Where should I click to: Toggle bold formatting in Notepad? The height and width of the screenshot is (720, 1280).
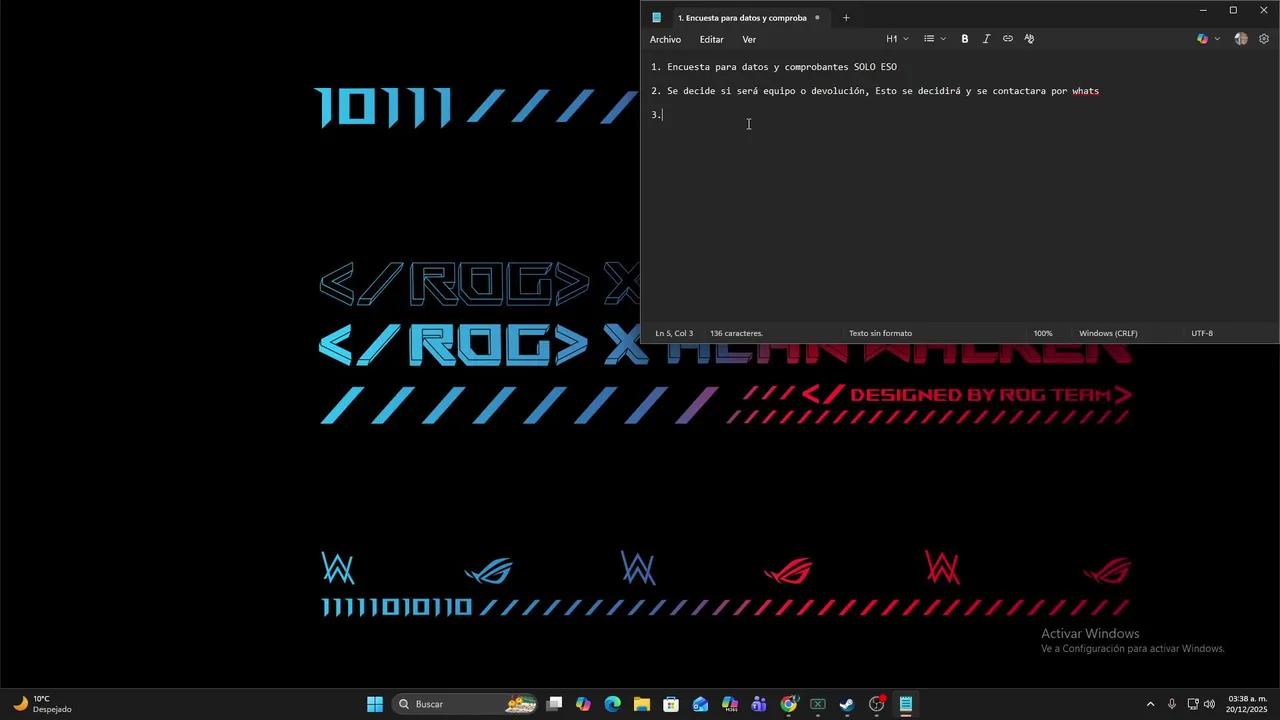point(965,39)
